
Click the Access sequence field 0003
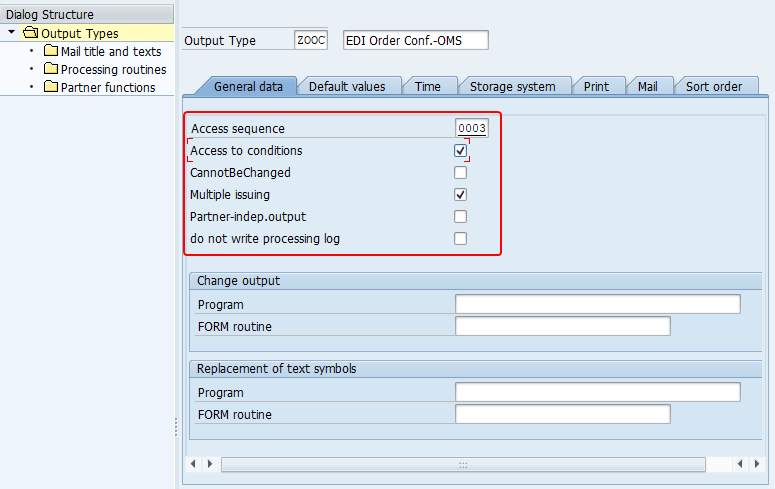click(x=472, y=128)
